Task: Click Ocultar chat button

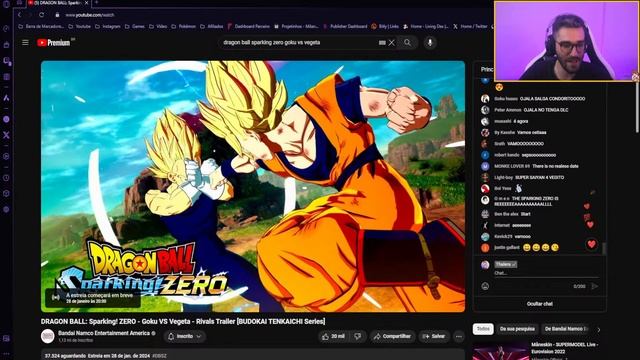Action: (x=540, y=304)
